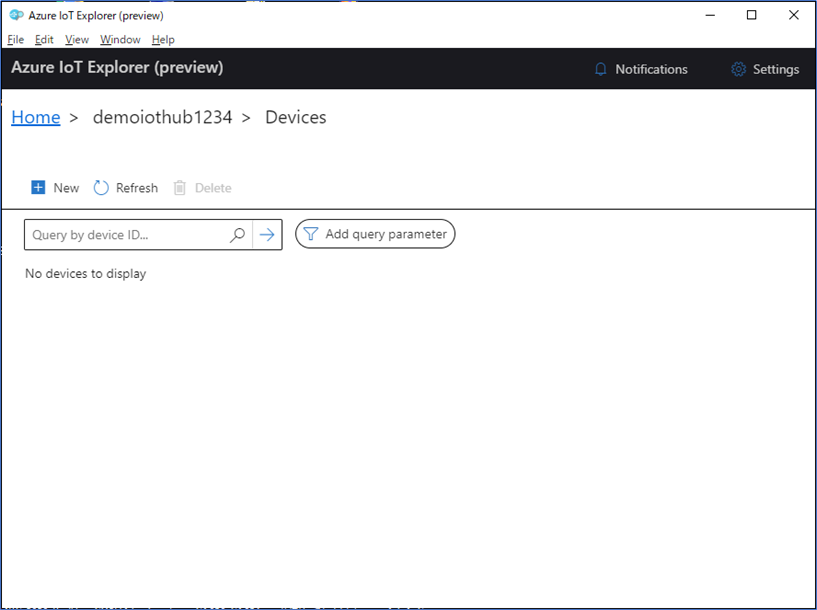Screen dimensions: 817x610
Task: Open the View menu
Action: click(x=76, y=39)
